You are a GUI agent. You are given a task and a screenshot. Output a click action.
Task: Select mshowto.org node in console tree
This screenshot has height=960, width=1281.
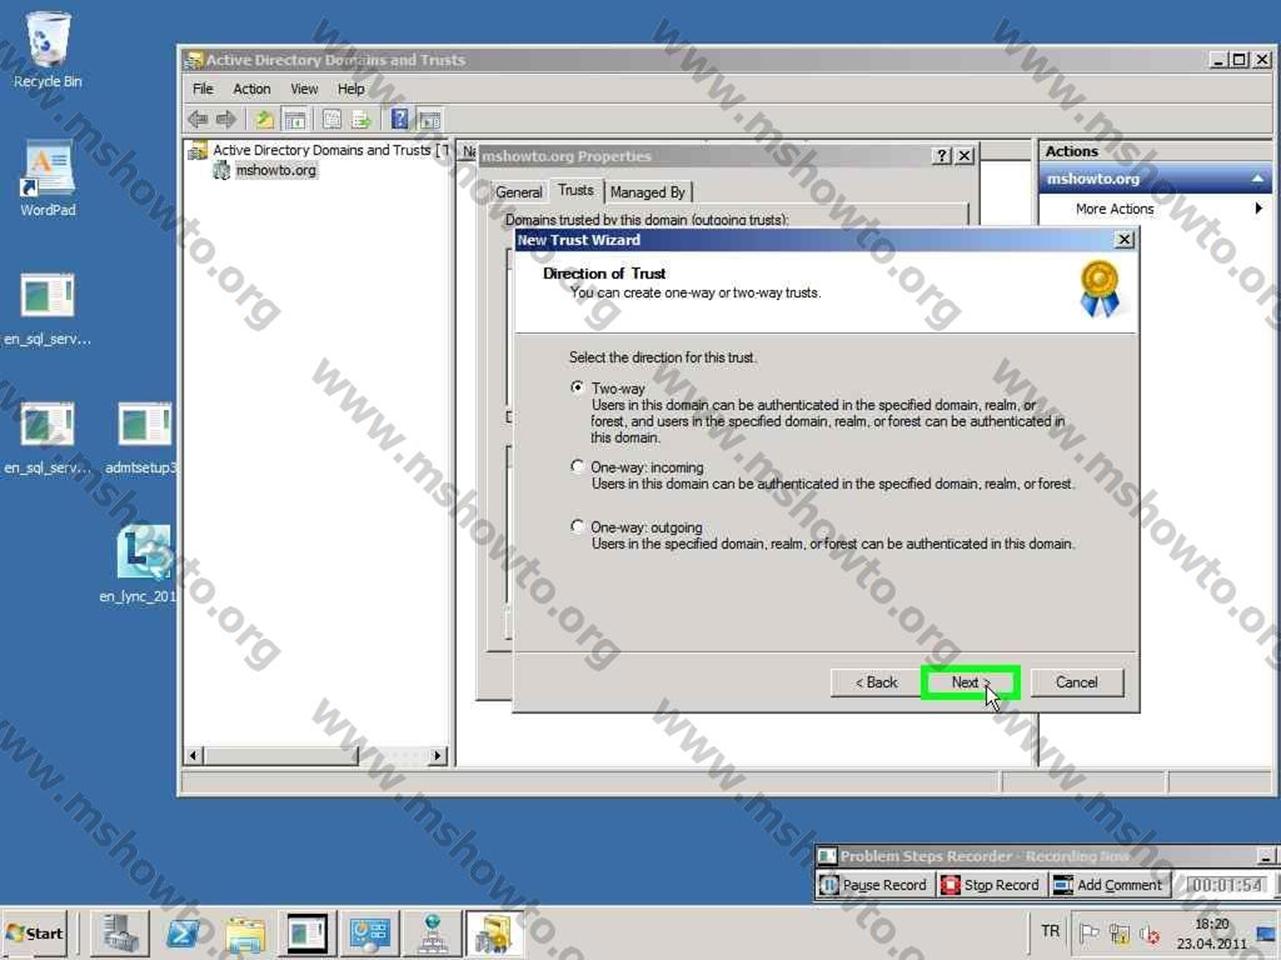[x=276, y=170]
